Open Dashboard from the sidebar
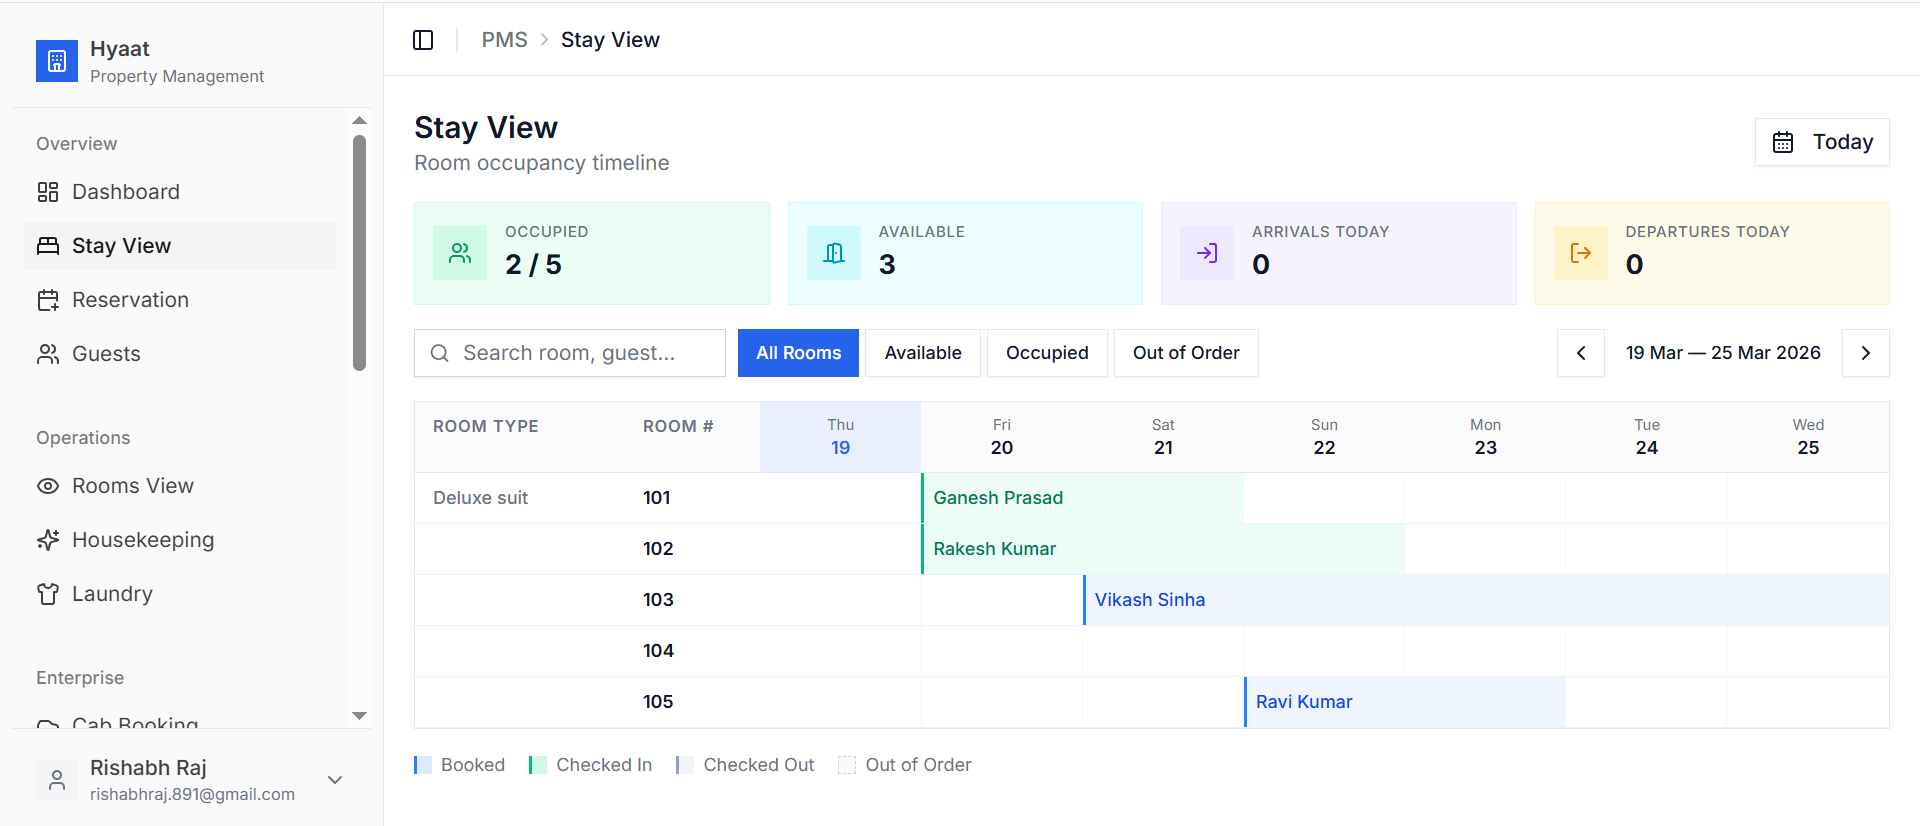The width and height of the screenshot is (1920, 826). (x=180, y=192)
